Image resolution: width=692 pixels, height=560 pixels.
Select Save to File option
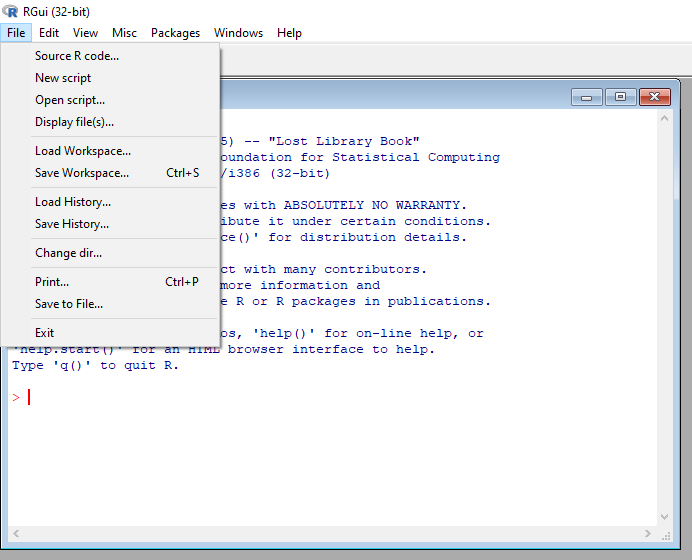[x=69, y=304]
